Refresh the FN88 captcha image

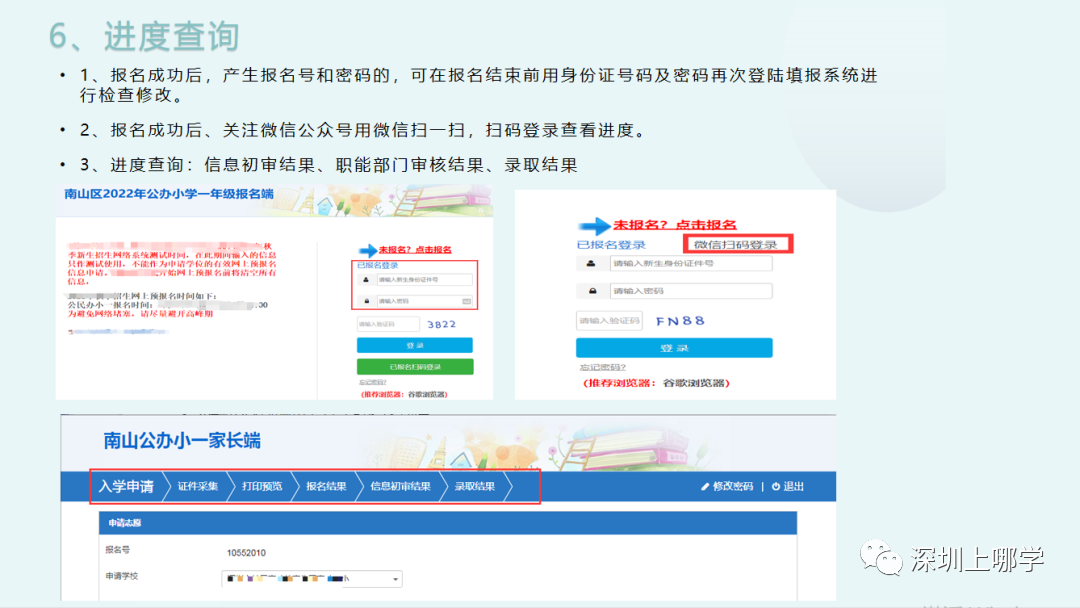(x=681, y=321)
